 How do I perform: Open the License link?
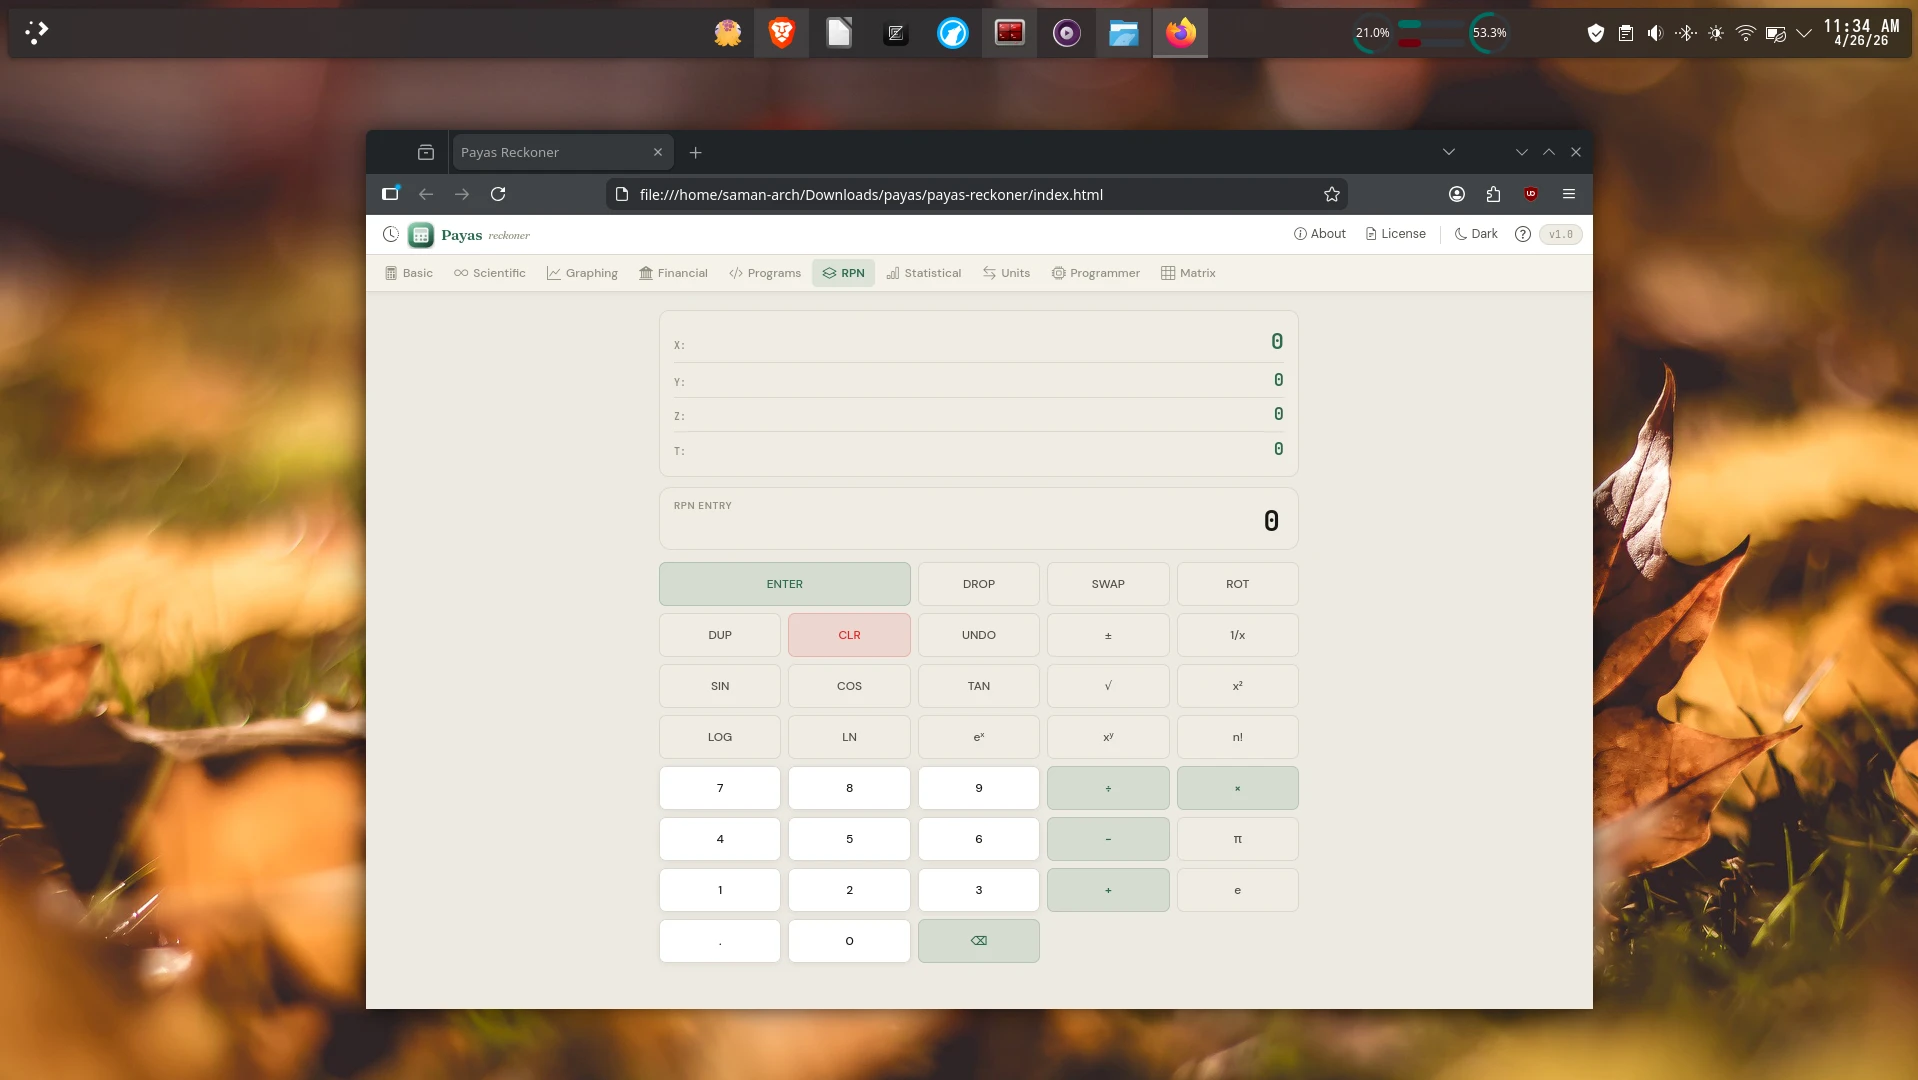coord(1395,234)
